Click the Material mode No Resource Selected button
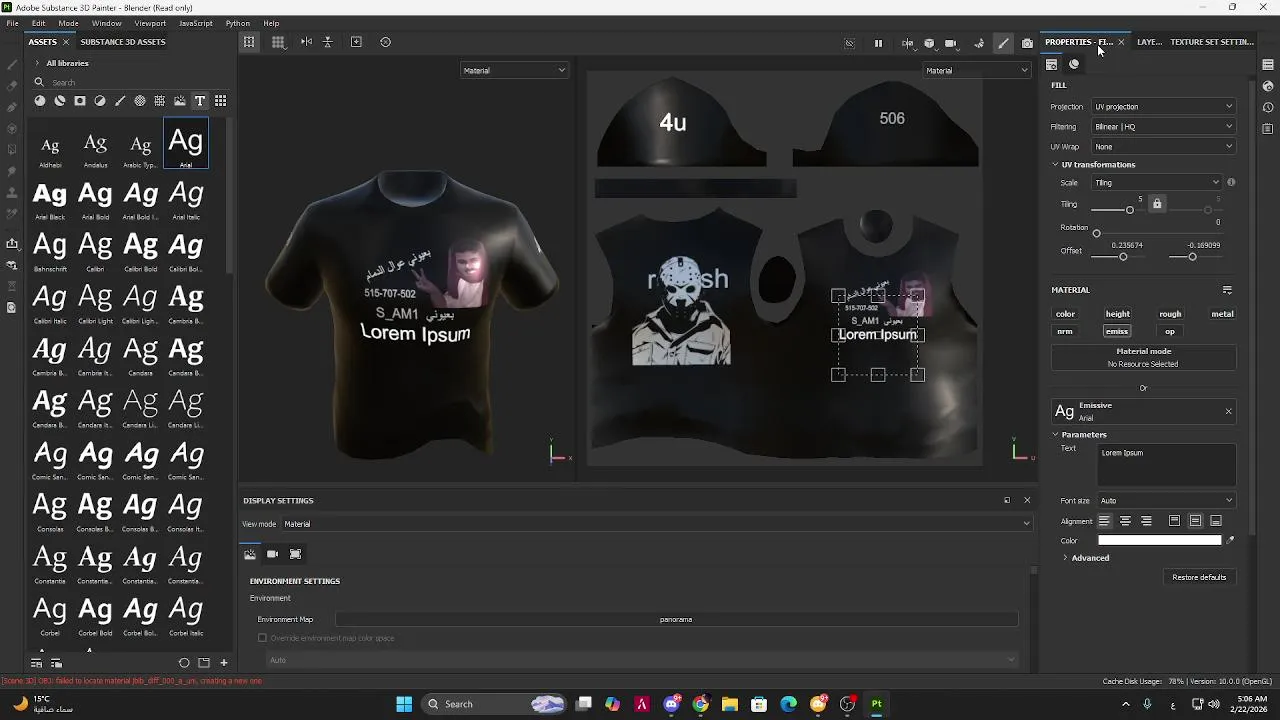This screenshot has height=720, width=1280. click(x=1143, y=358)
